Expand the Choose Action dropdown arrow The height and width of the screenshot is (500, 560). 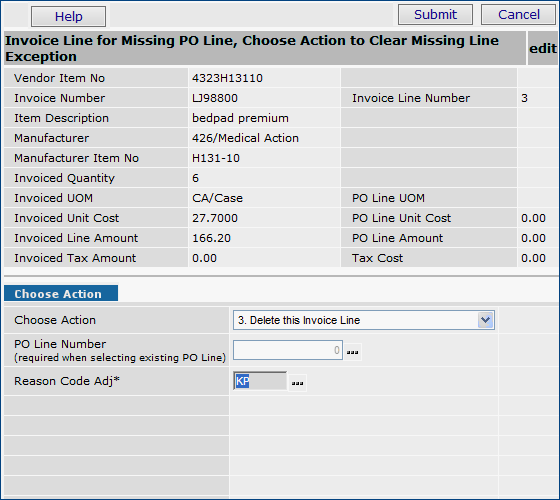pos(485,320)
